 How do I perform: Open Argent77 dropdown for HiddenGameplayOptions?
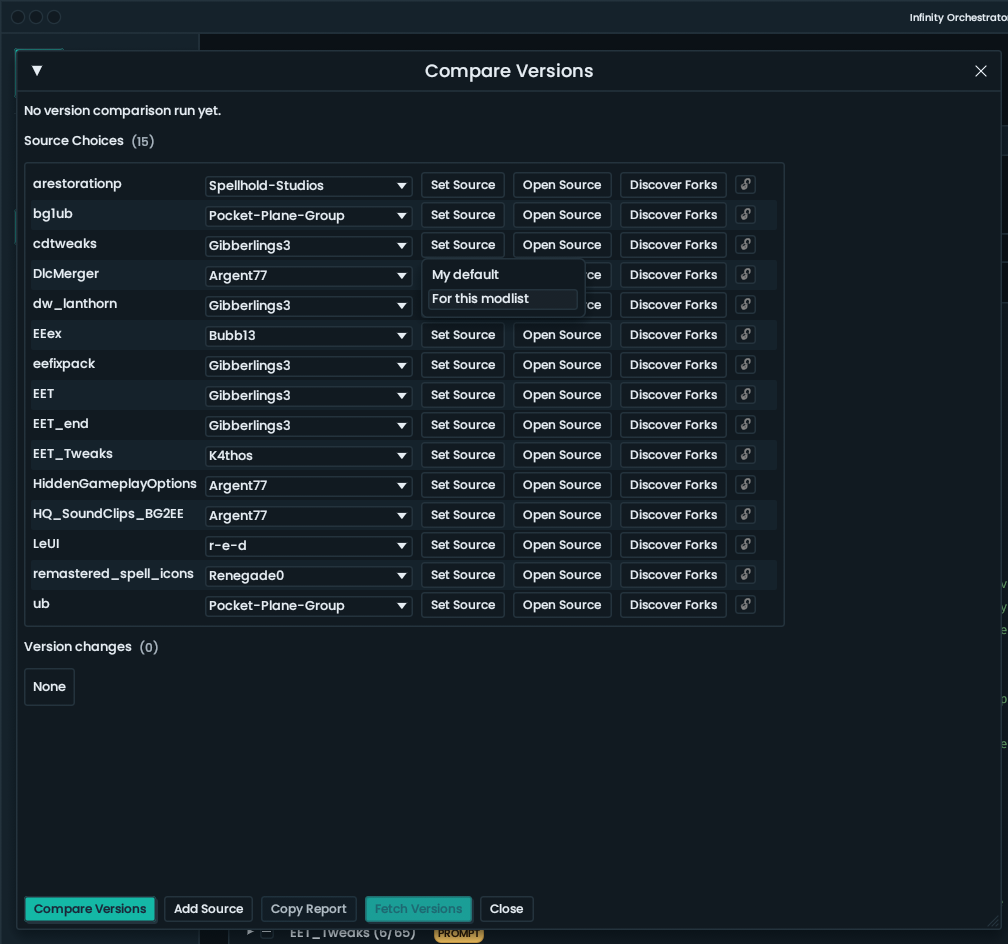tap(309, 486)
